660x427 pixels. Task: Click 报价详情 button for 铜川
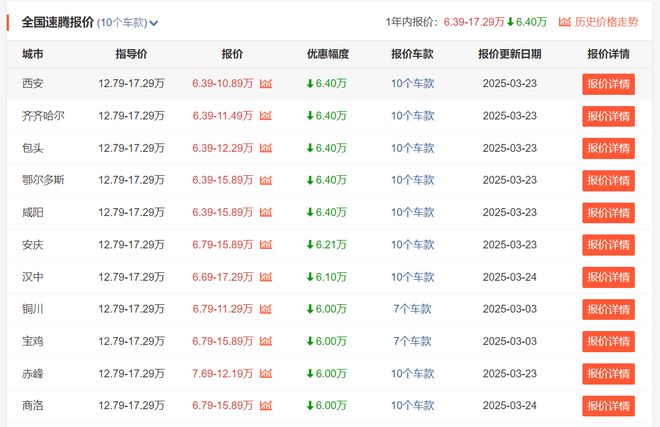(608, 310)
